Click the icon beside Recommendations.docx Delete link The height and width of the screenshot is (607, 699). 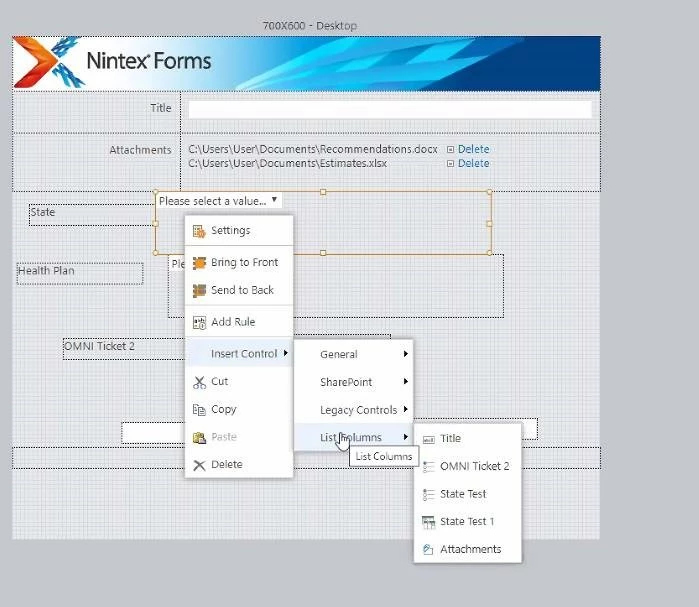point(450,149)
